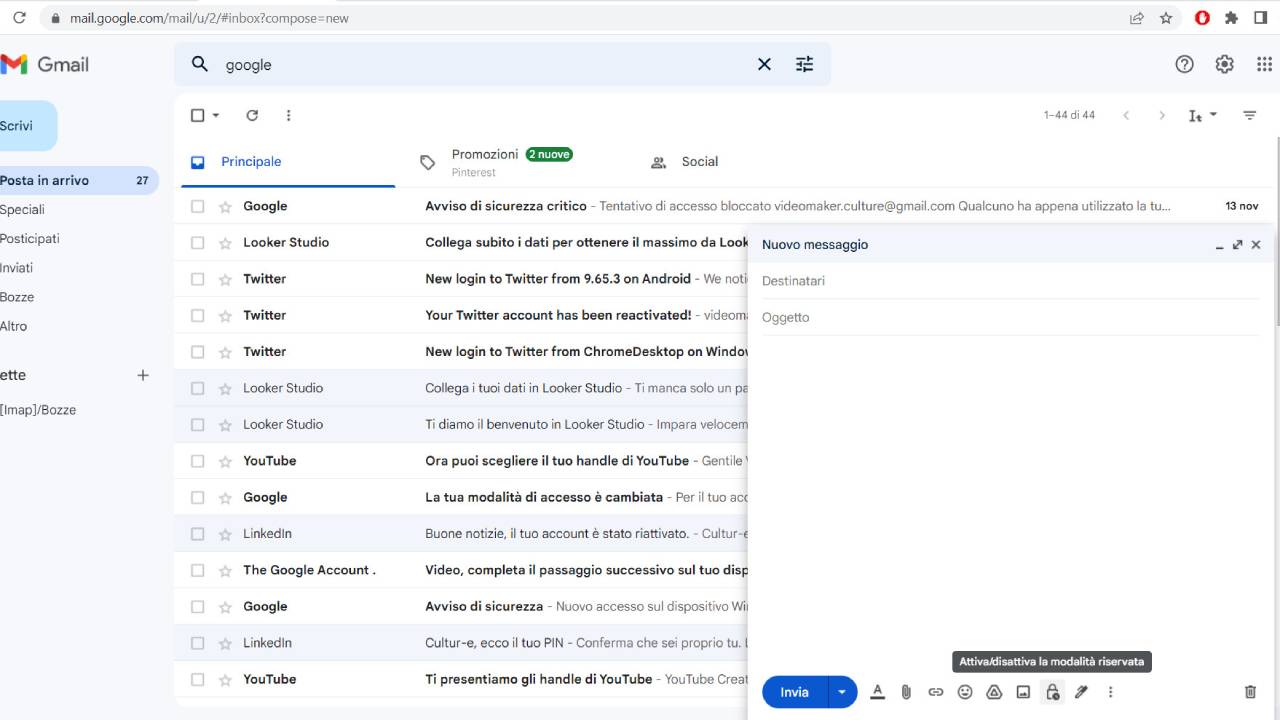Switch to the Social tab
Image resolution: width=1280 pixels, height=720 pixels.
point(699,162)
